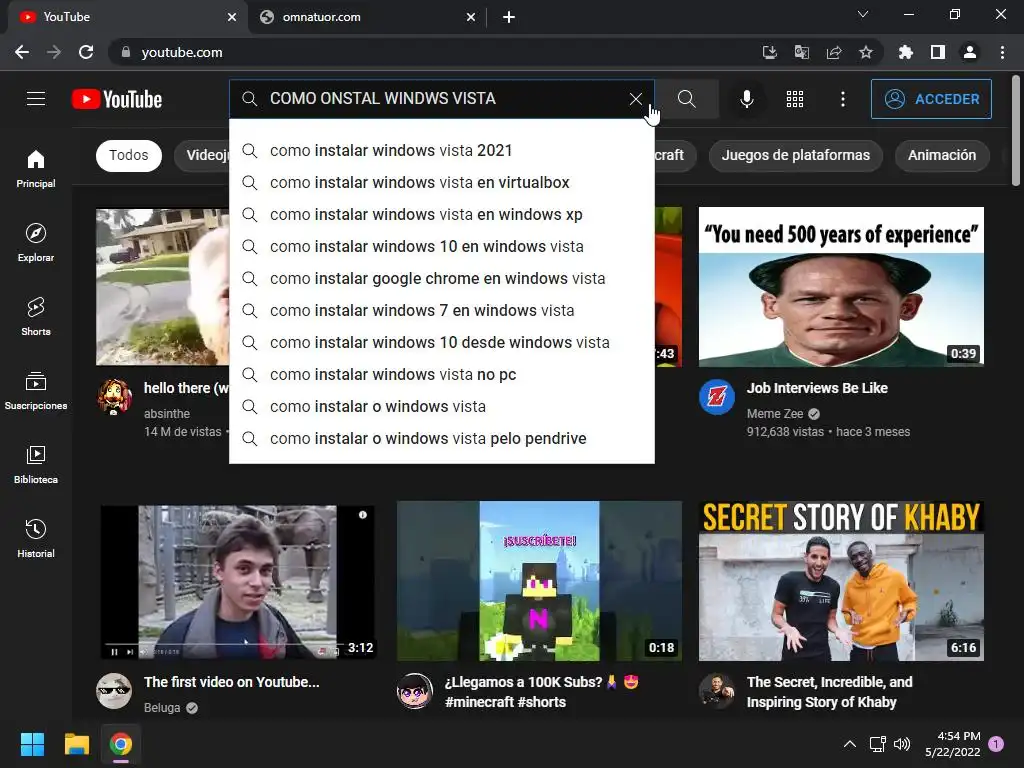Click '¿Llegamos a 100K Subs?' title
1024x768 pixels.
click(x=541, y=692)
